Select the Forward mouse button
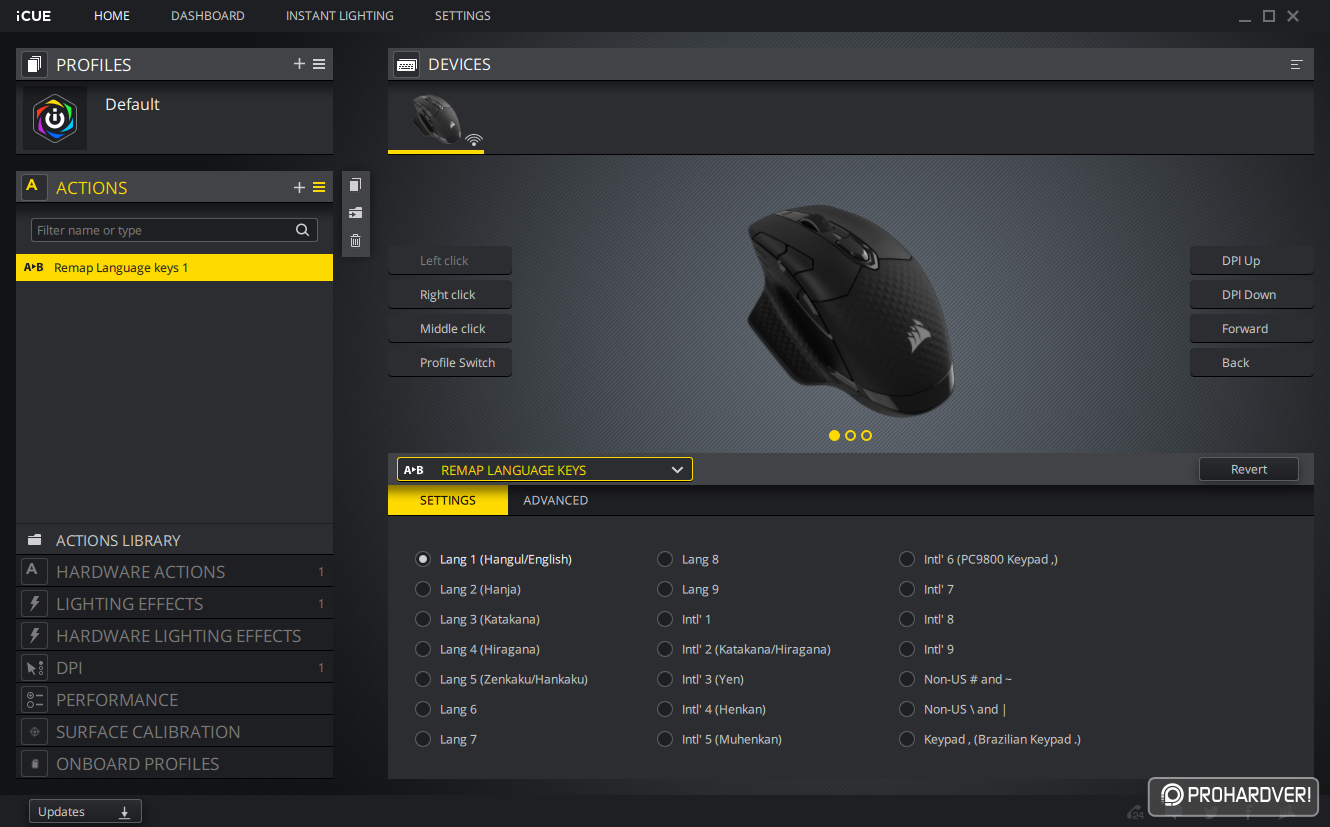This screenshot has height=827, width=1330. (1251, 328)
